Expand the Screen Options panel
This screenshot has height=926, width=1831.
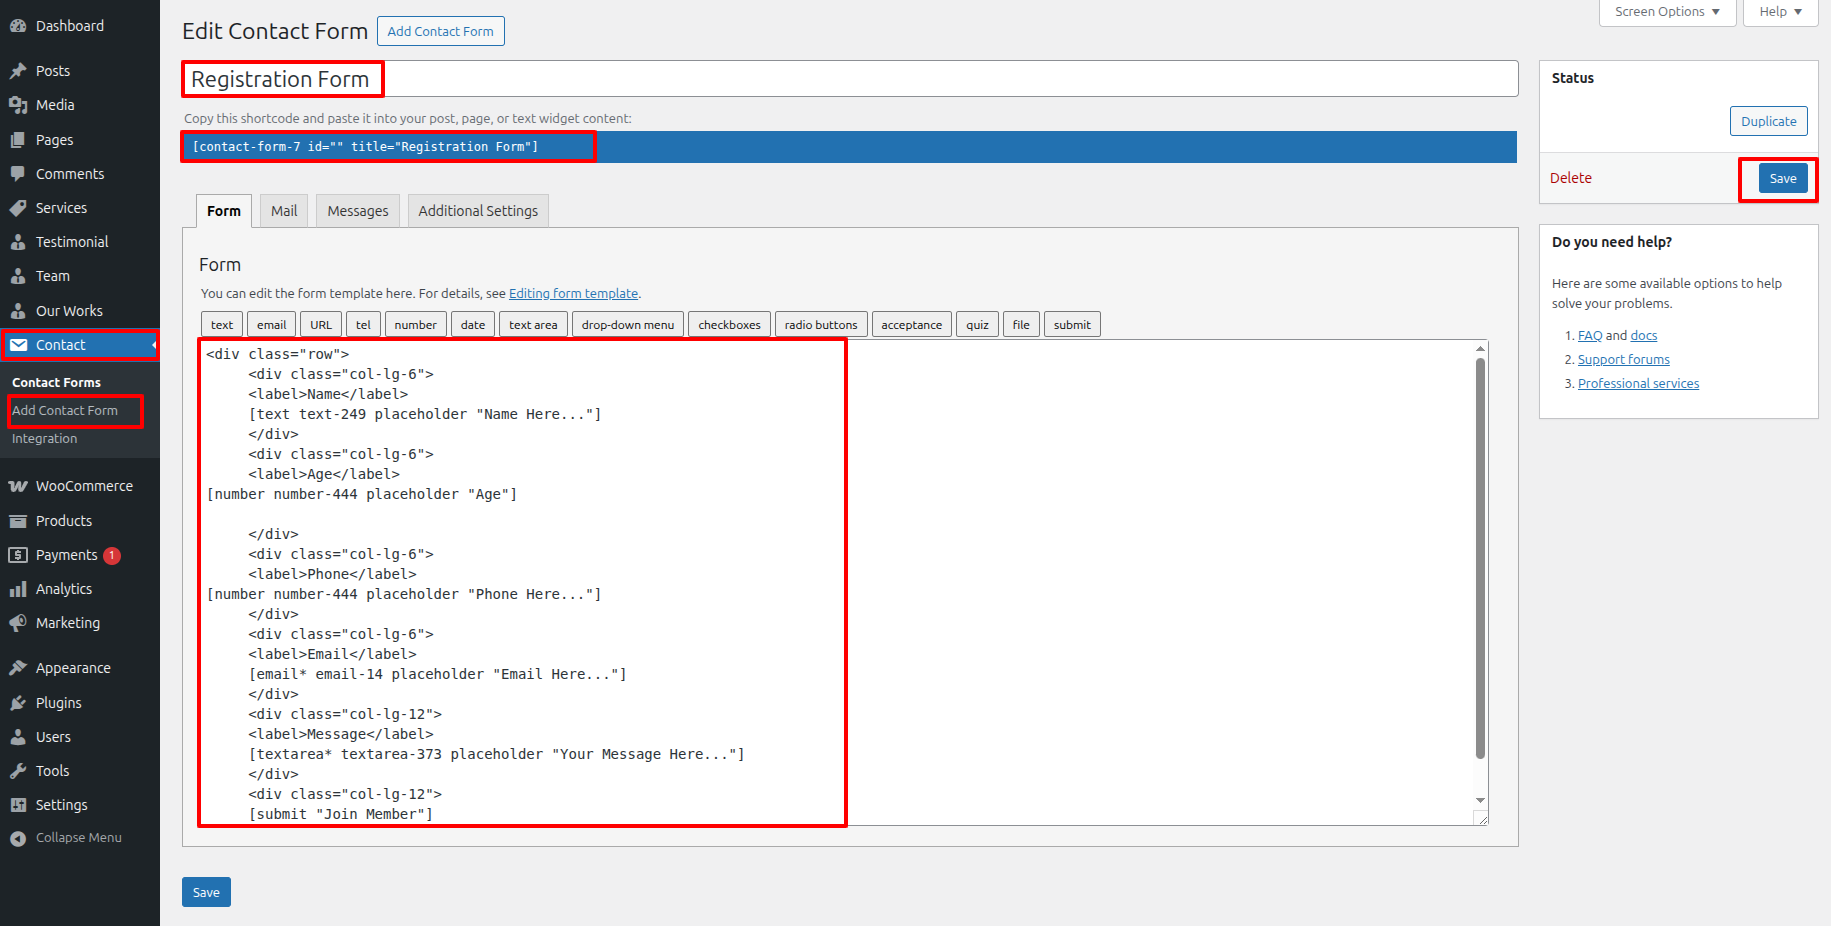1667,12
